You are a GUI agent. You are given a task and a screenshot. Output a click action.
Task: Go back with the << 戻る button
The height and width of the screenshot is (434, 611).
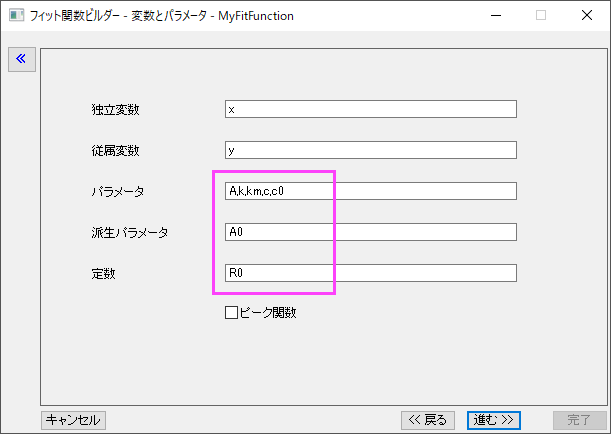(428, 420)
